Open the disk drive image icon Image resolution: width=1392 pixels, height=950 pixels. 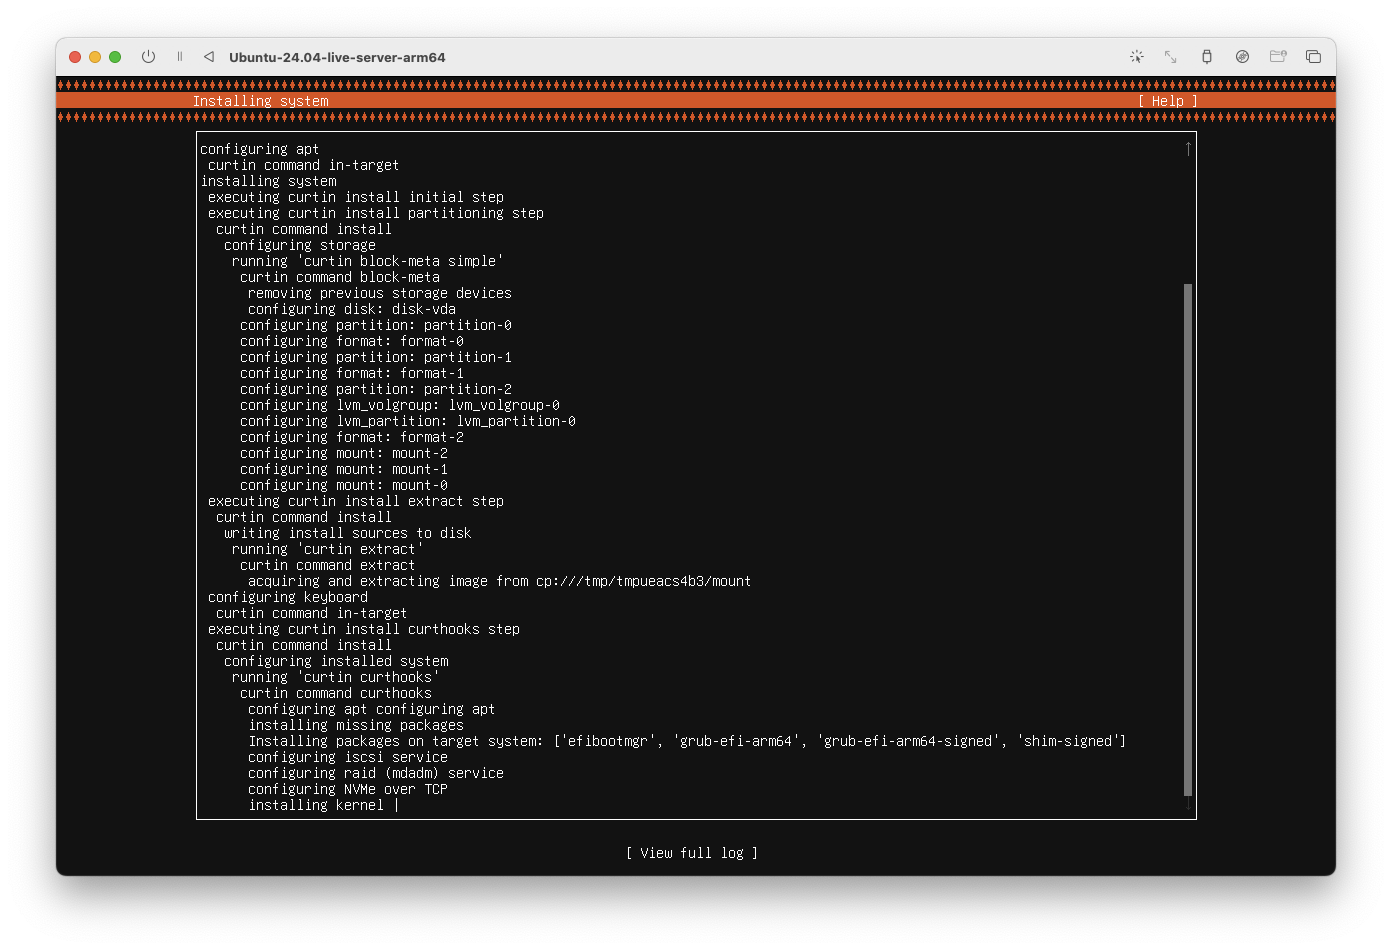pyautogui.click(x=1242, y=57)
